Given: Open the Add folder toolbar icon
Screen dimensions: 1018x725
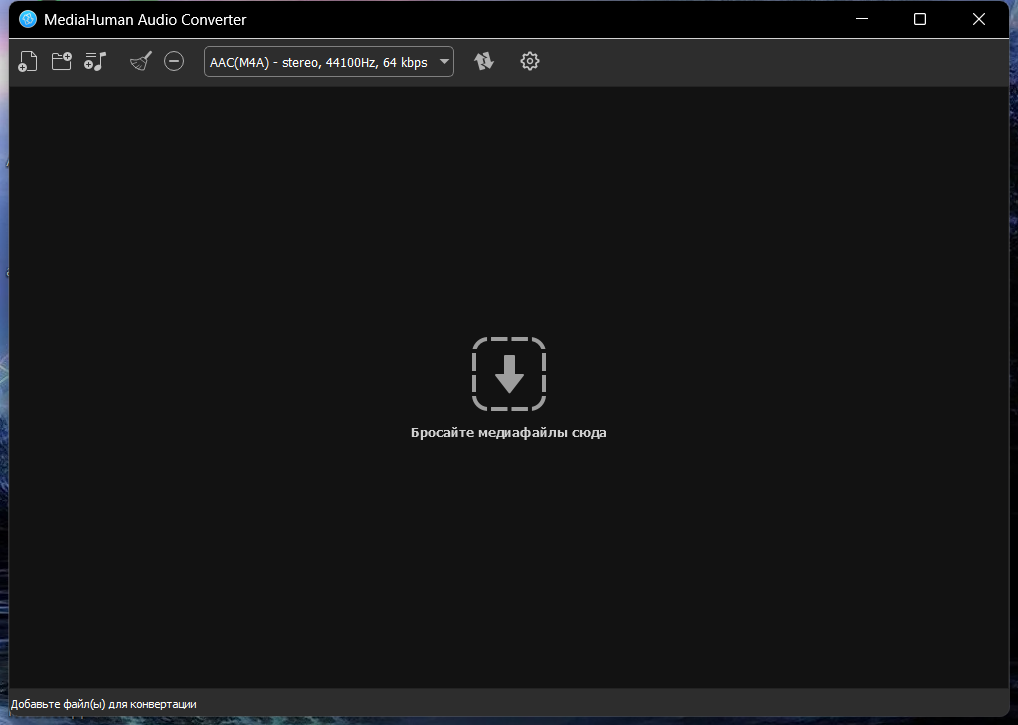Looking at the screenshot, I should pos(62,61).
